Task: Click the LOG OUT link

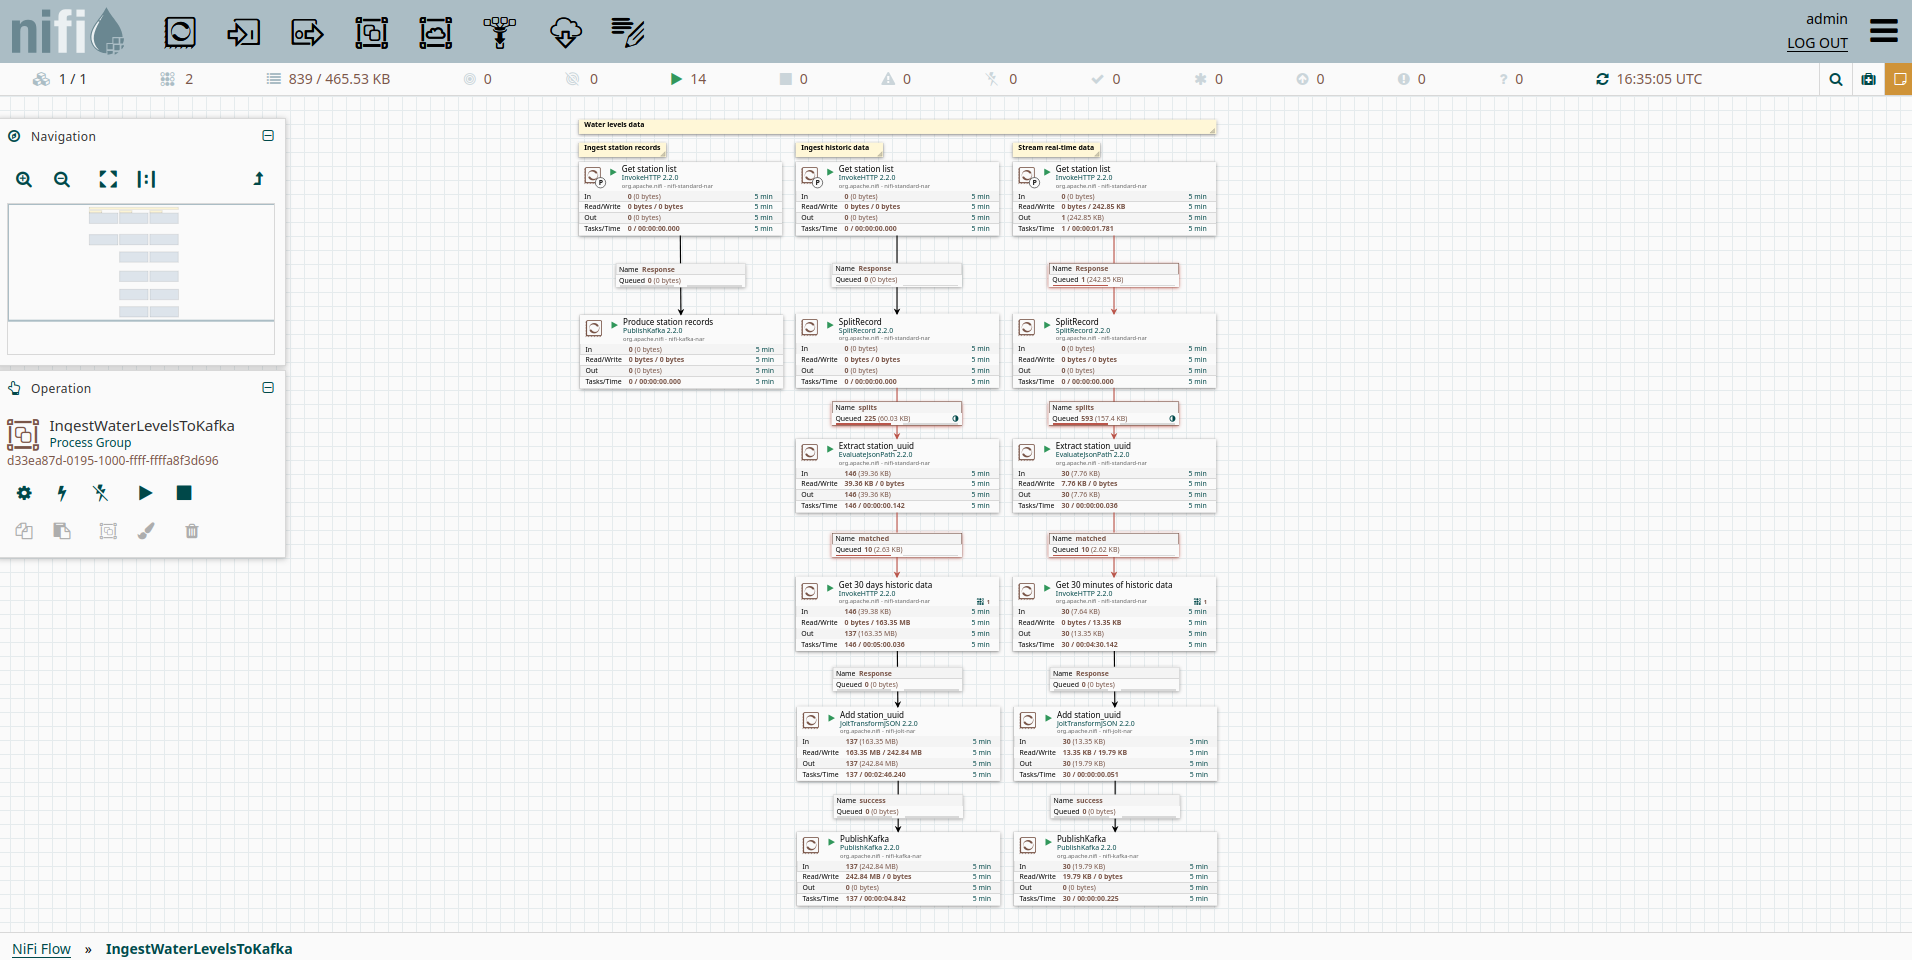Action: [x=1817, y=43]
